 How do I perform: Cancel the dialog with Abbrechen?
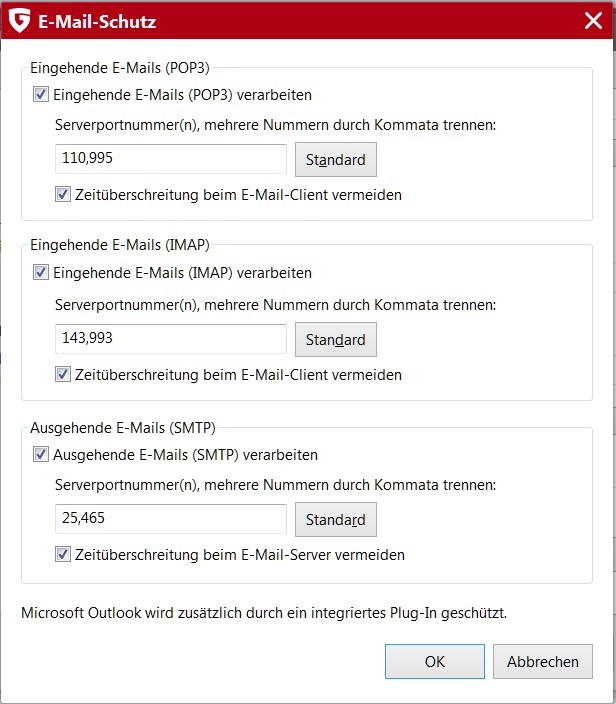point(543,661)
